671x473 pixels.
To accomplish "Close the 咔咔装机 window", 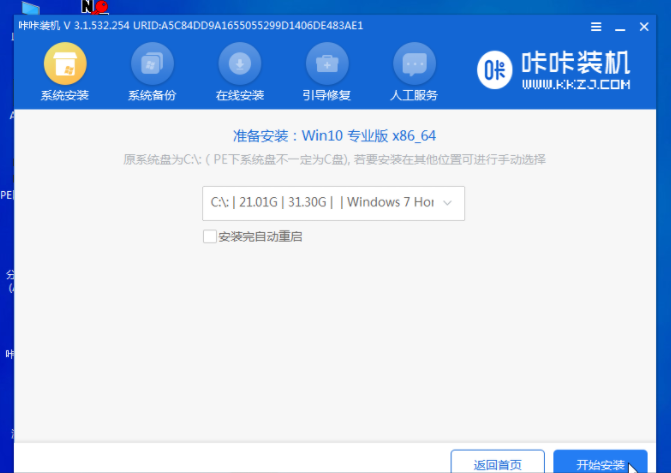I will [643, 25].
